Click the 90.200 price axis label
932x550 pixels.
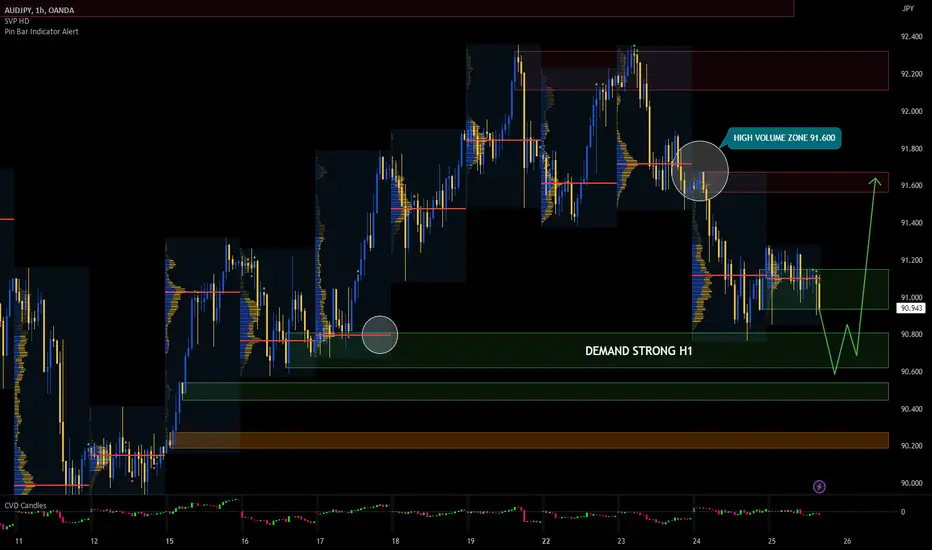911,446
